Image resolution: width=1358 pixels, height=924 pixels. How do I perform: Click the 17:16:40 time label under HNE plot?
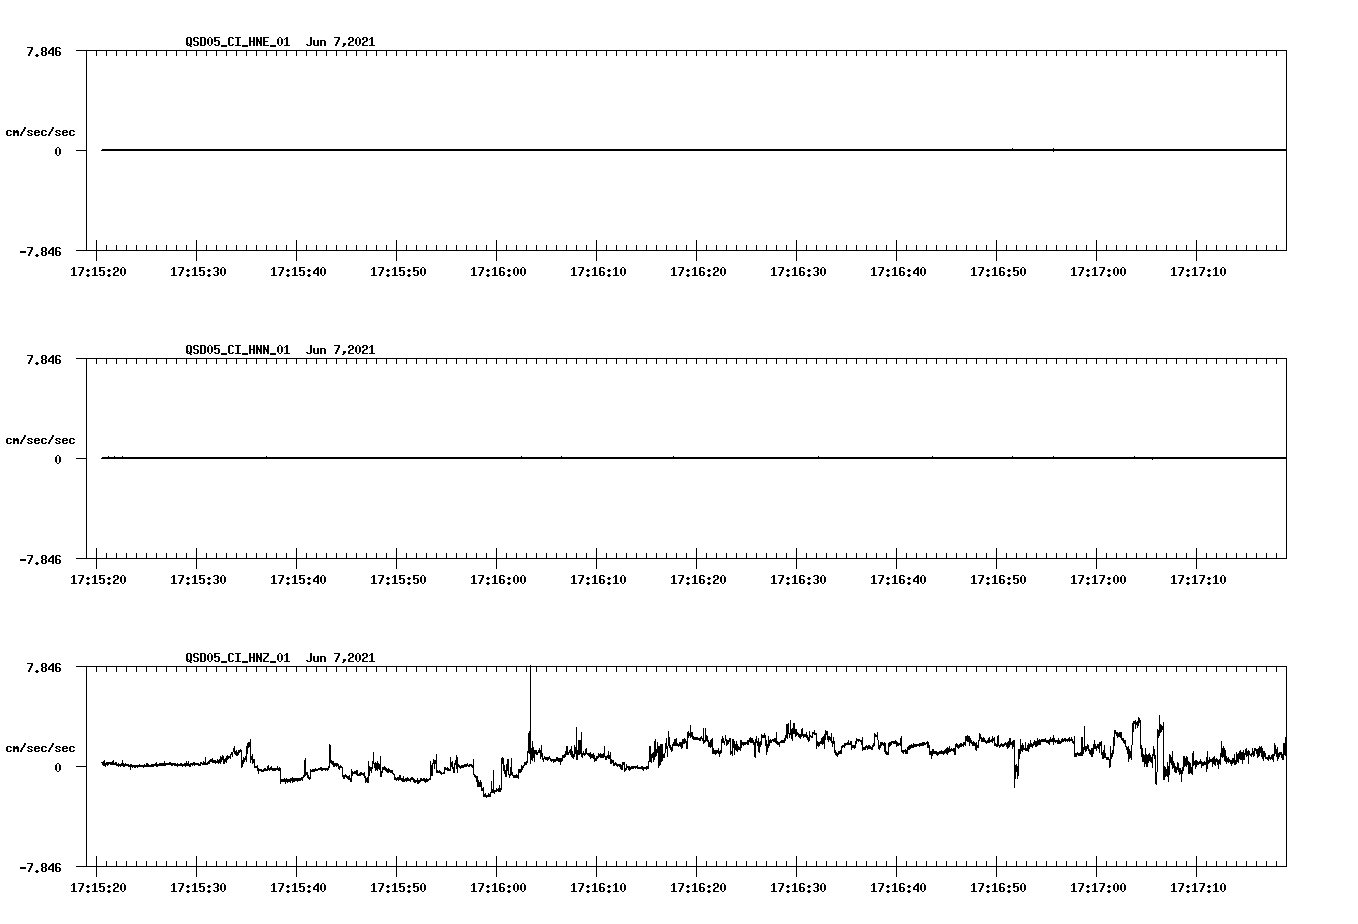[898, 272]
